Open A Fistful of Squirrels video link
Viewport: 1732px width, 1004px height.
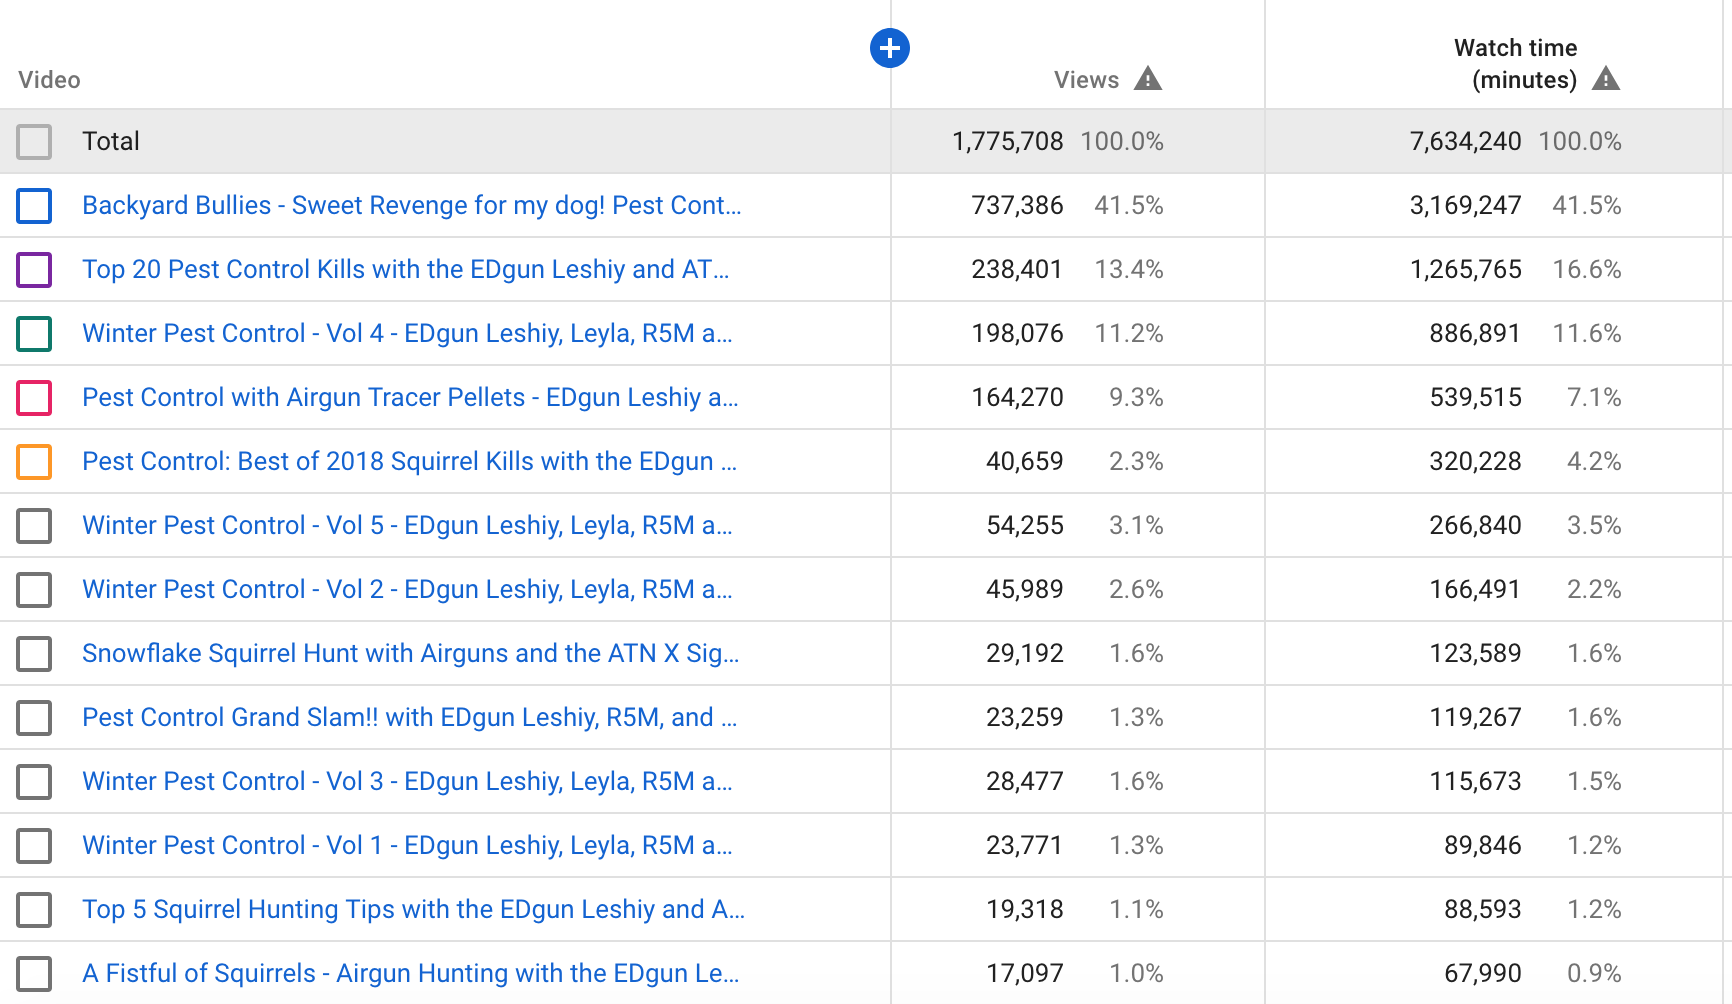click(410, 973)
